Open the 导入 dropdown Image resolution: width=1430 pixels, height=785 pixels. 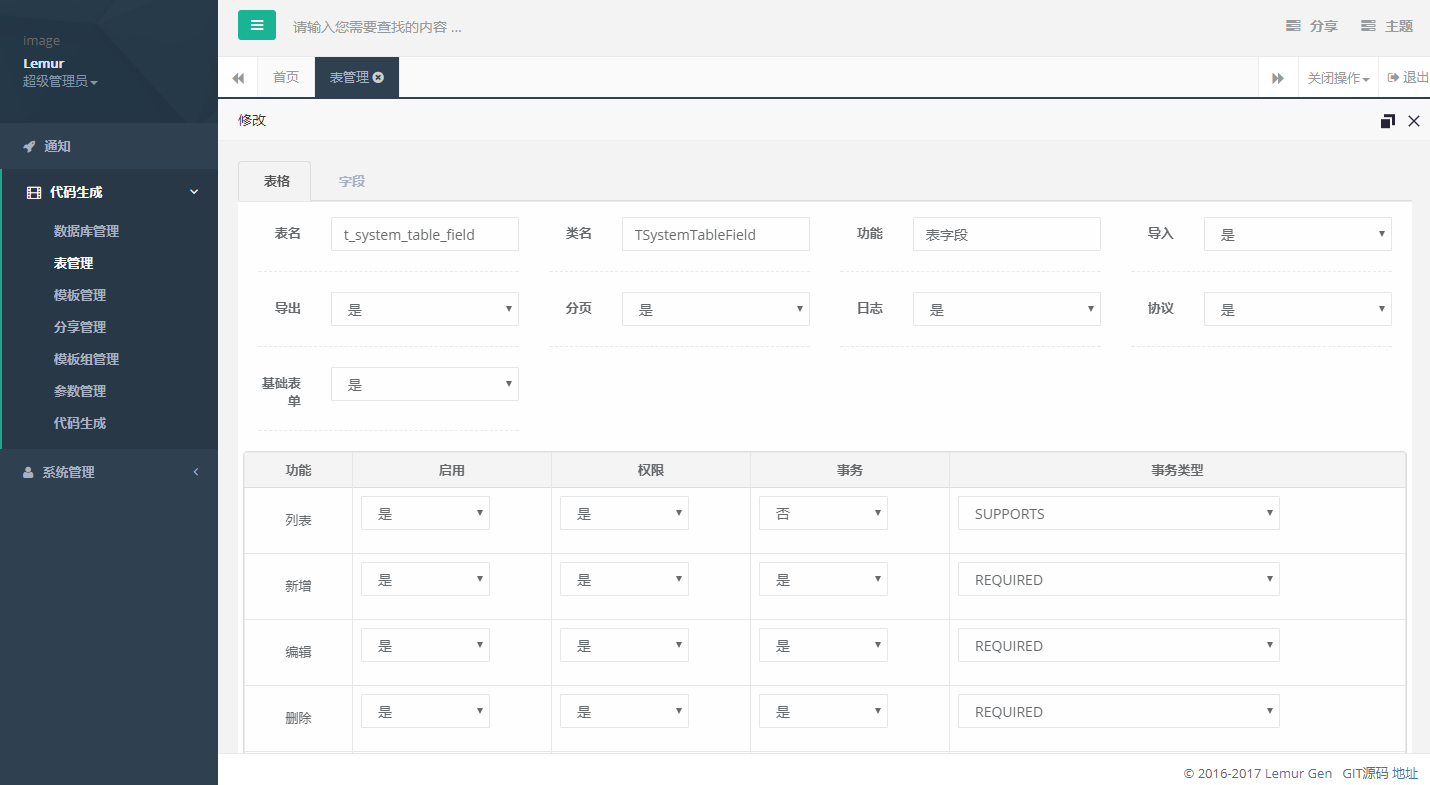[1298, 234]
